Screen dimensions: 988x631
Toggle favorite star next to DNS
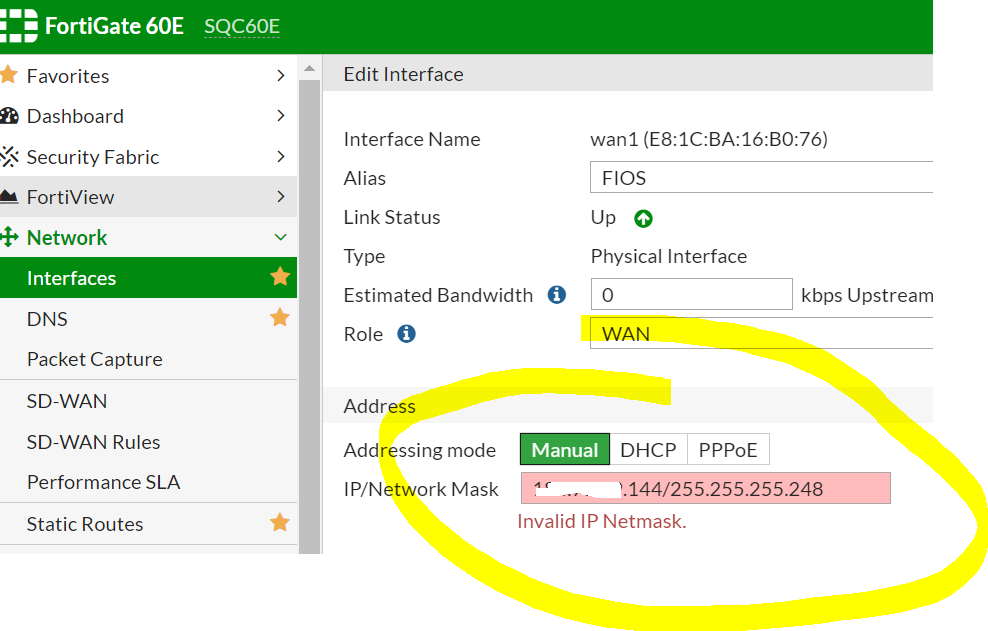coord(280,318)
